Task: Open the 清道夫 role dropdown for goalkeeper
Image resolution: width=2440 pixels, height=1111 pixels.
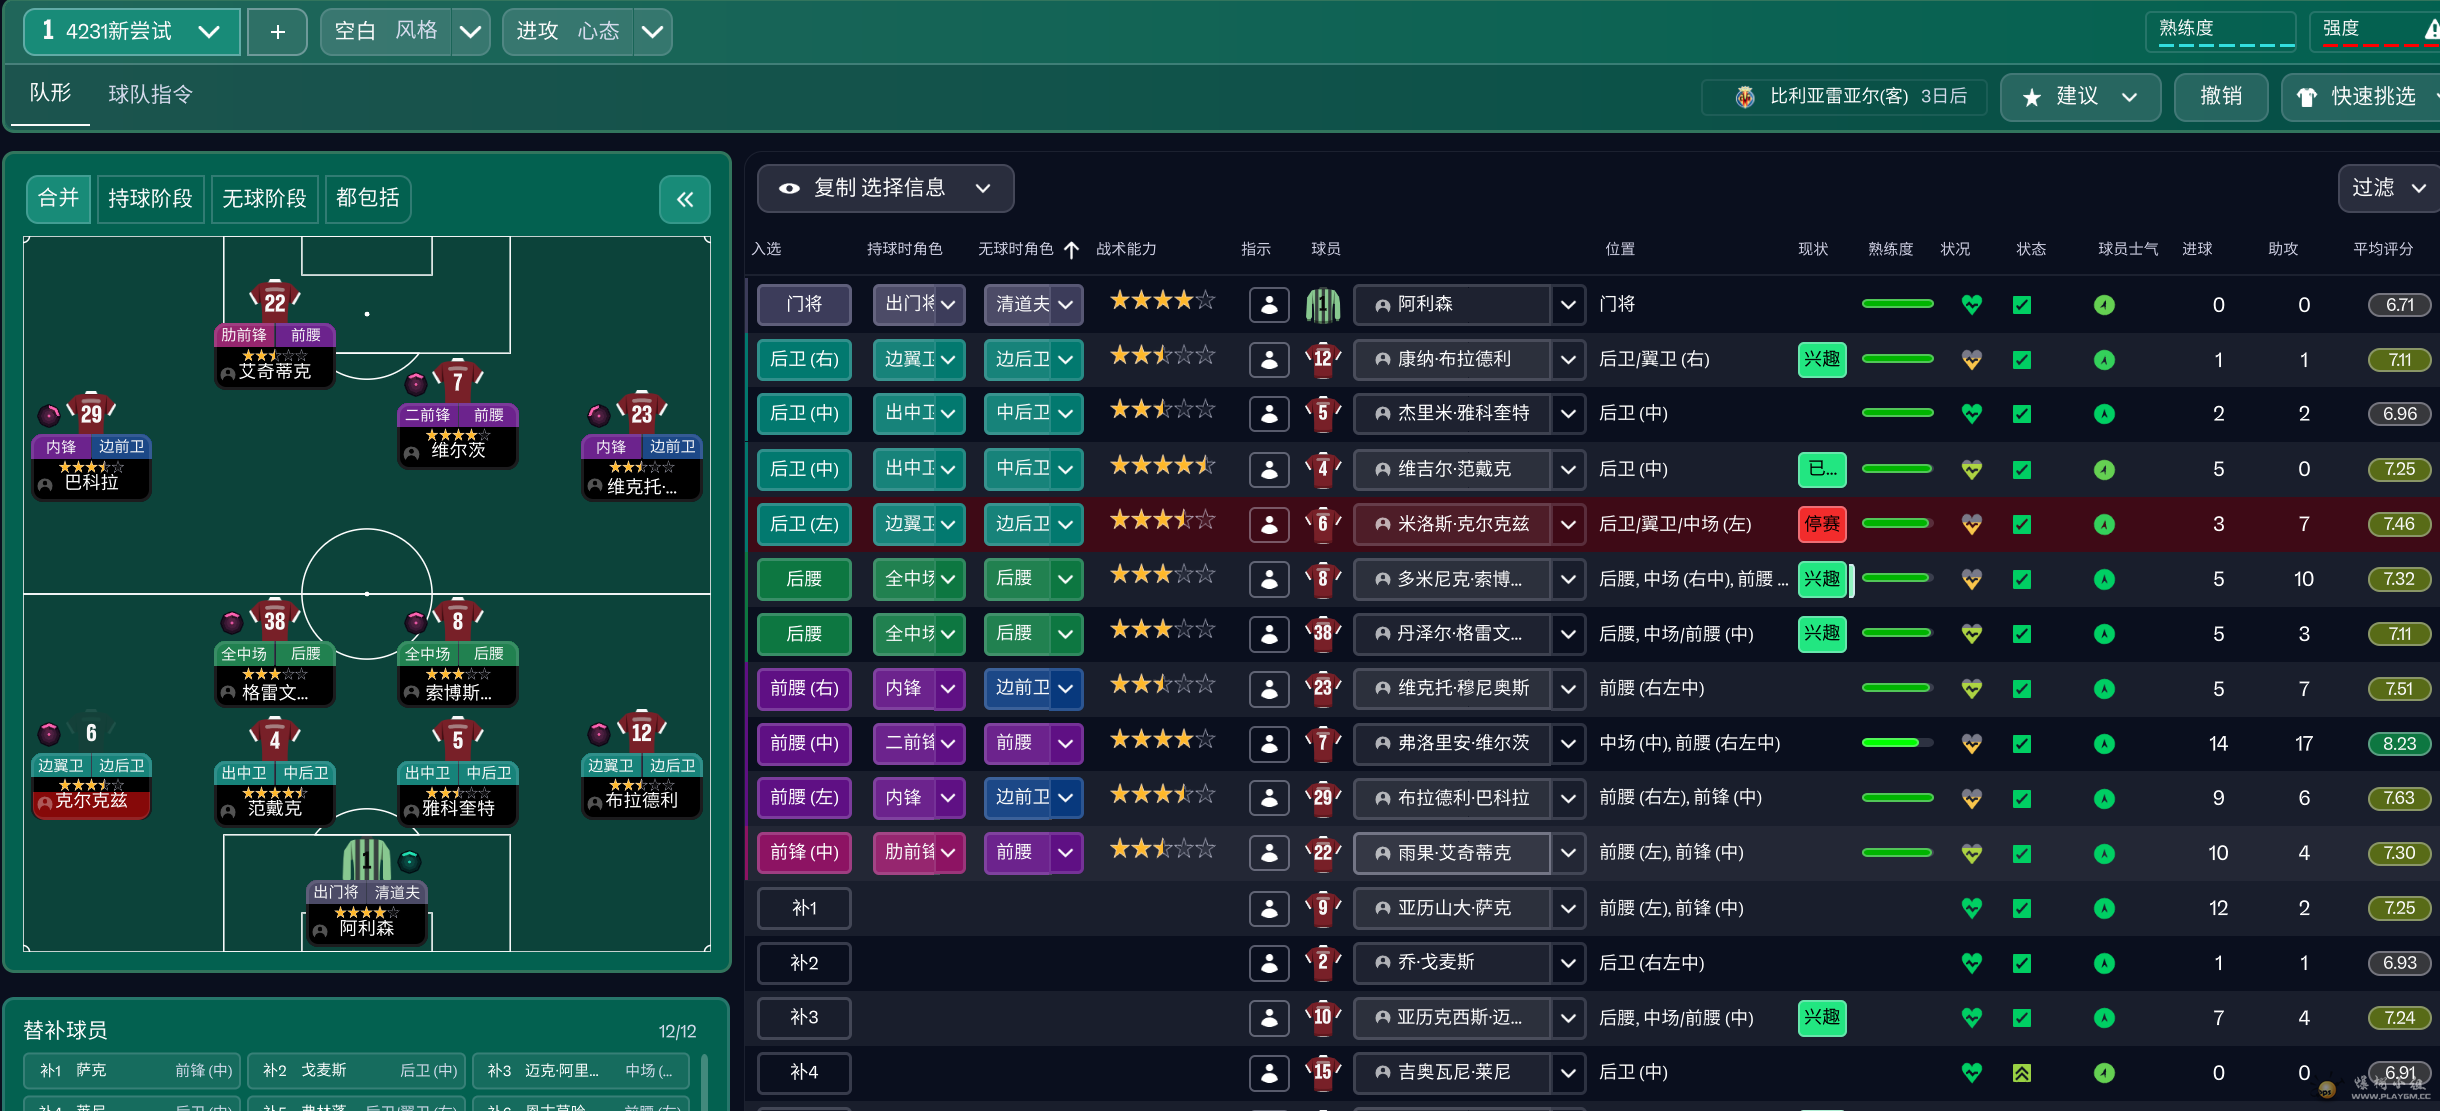Action: coord(1033,304)
